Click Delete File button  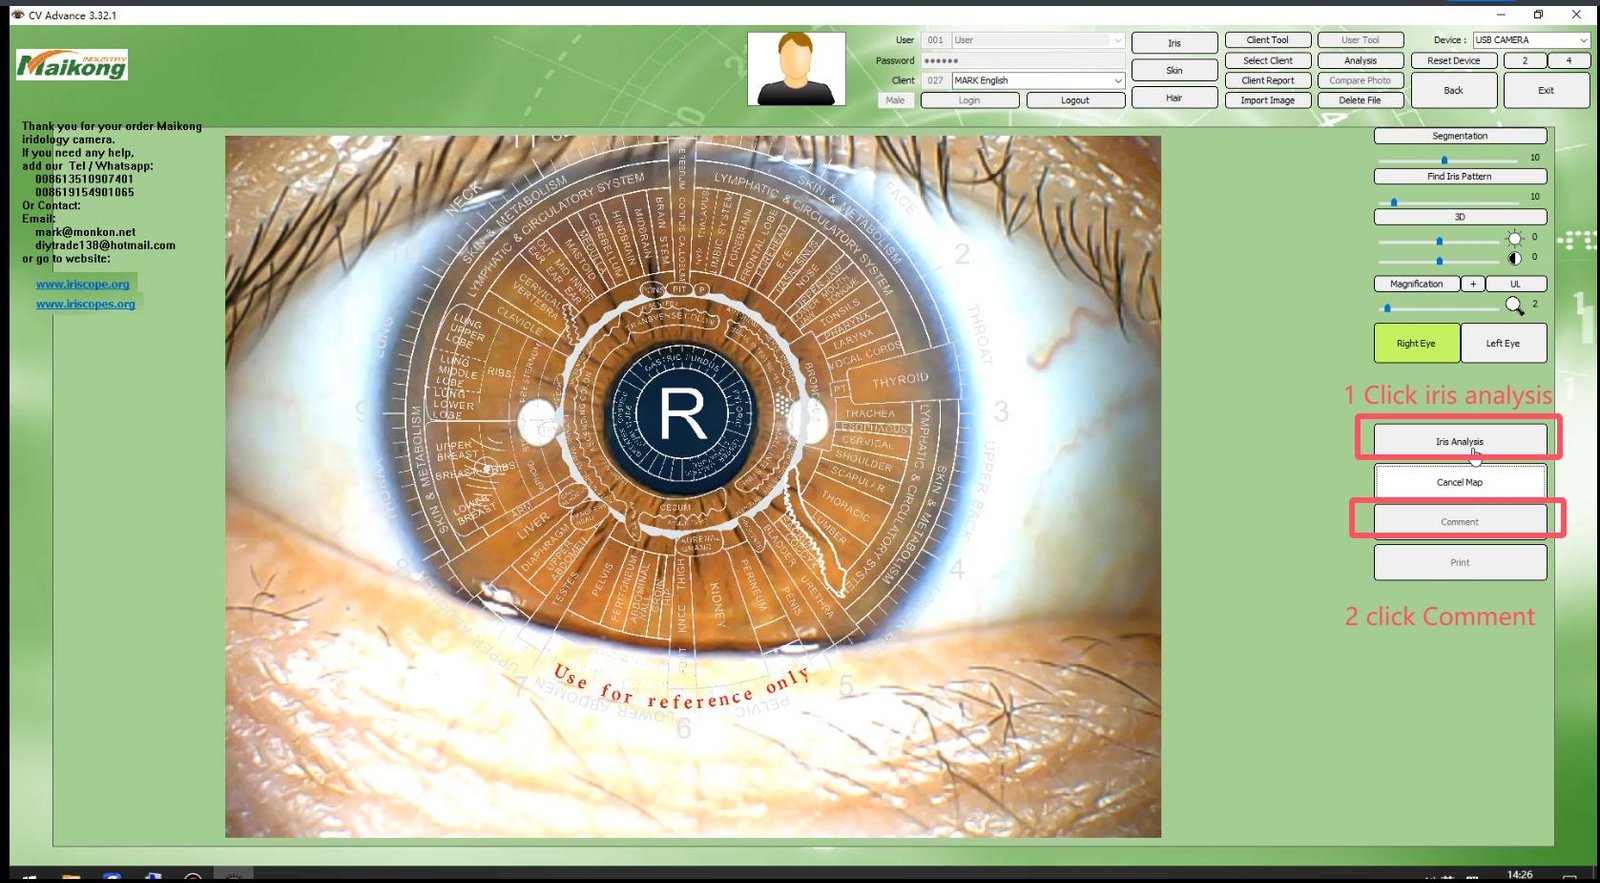[1360, 100]
